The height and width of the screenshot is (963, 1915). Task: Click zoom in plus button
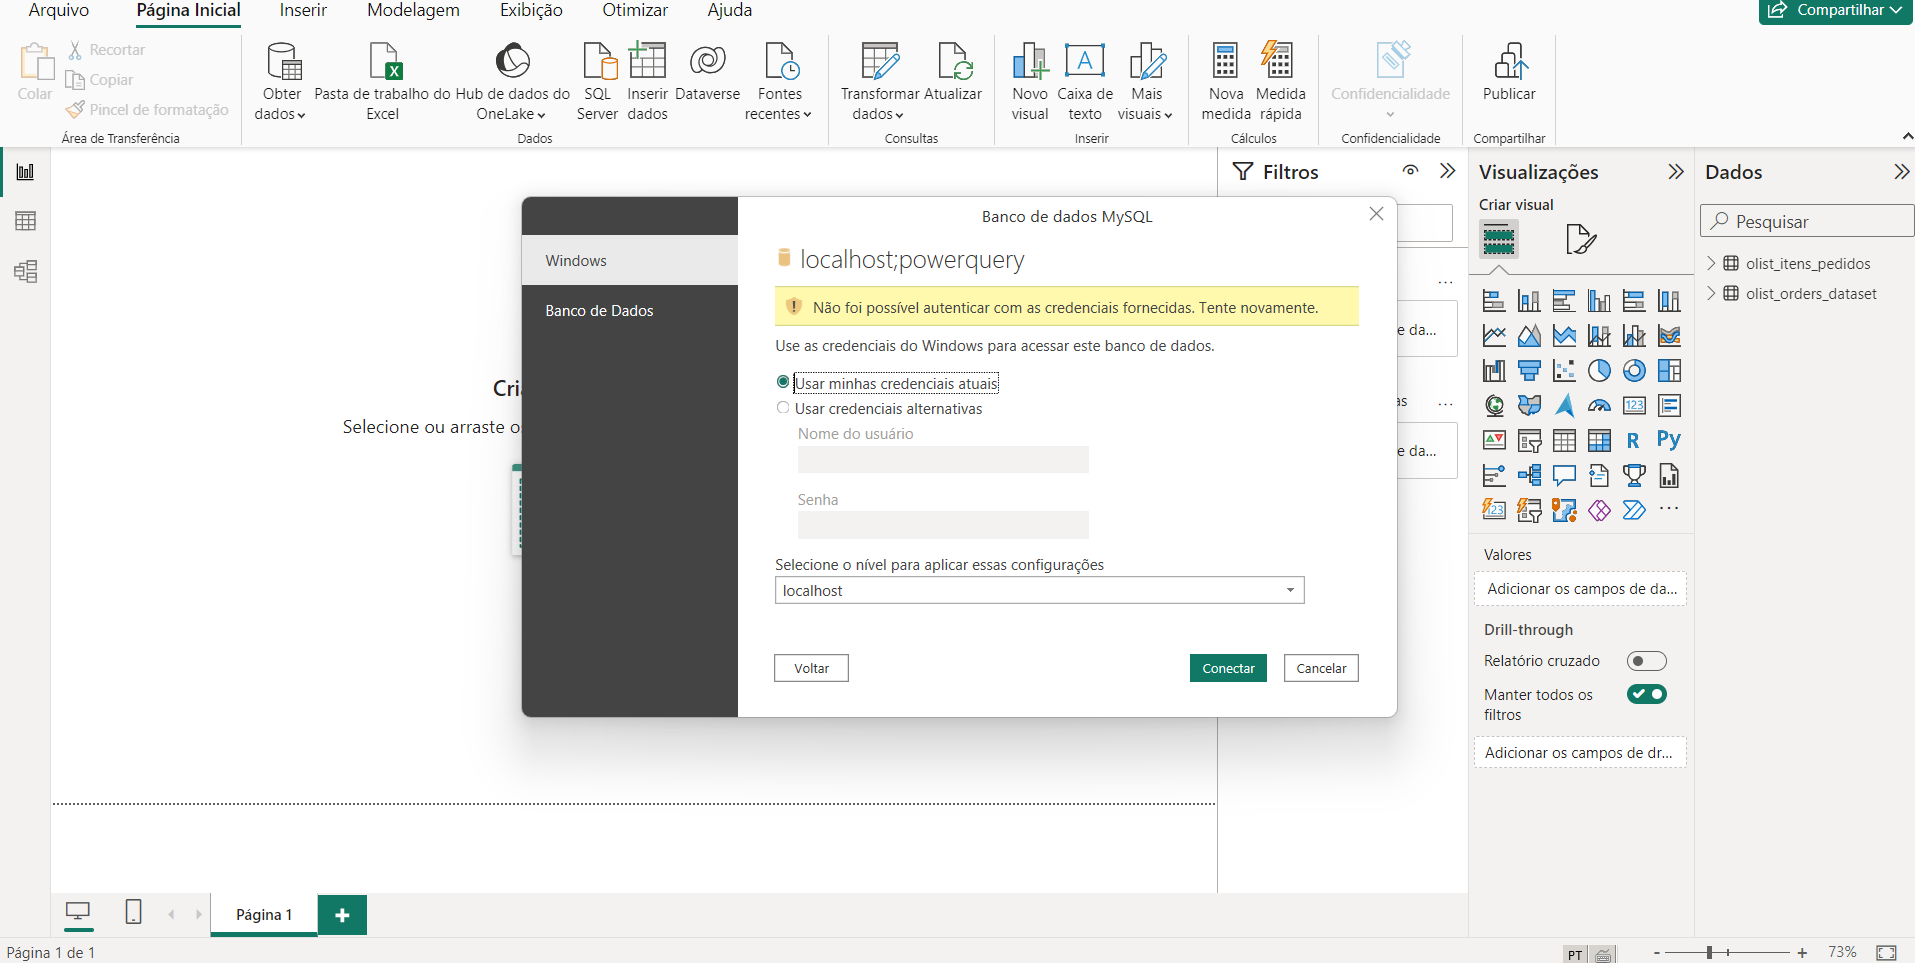pyautogui.click(x=1802, y=953)
